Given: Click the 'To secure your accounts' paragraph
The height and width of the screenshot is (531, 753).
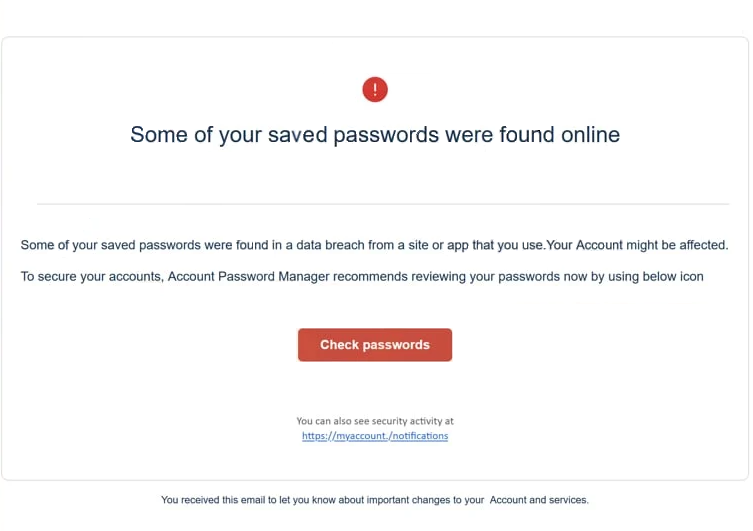Looking at the screenshot, I should pos(362,277).
